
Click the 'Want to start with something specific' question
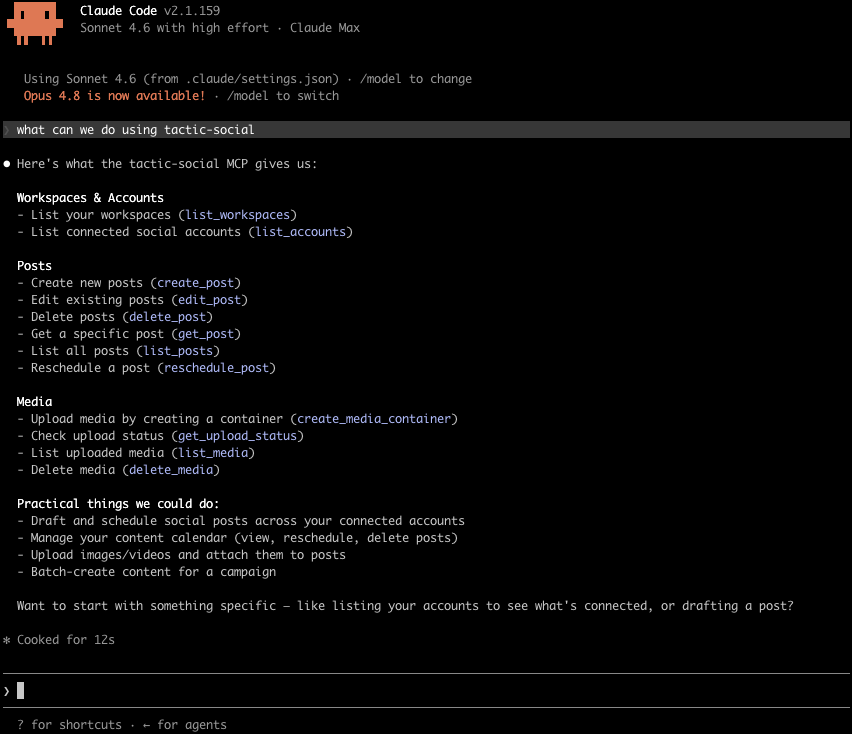(x=405, y=606)
